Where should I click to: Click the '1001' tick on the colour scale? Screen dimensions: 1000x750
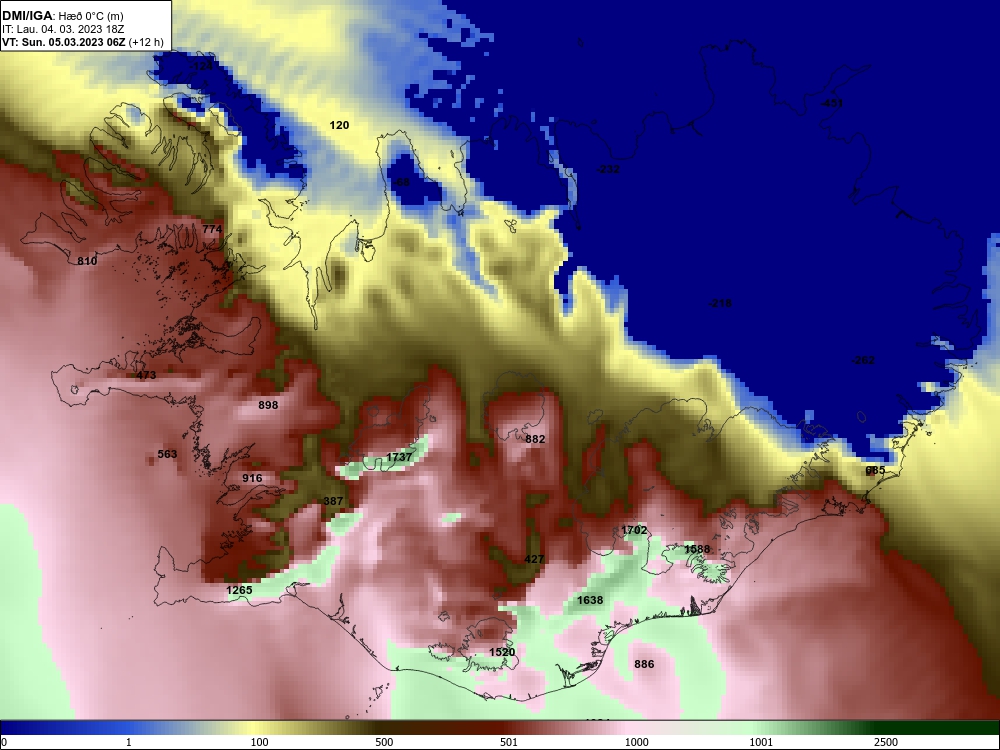pos(761,742)
